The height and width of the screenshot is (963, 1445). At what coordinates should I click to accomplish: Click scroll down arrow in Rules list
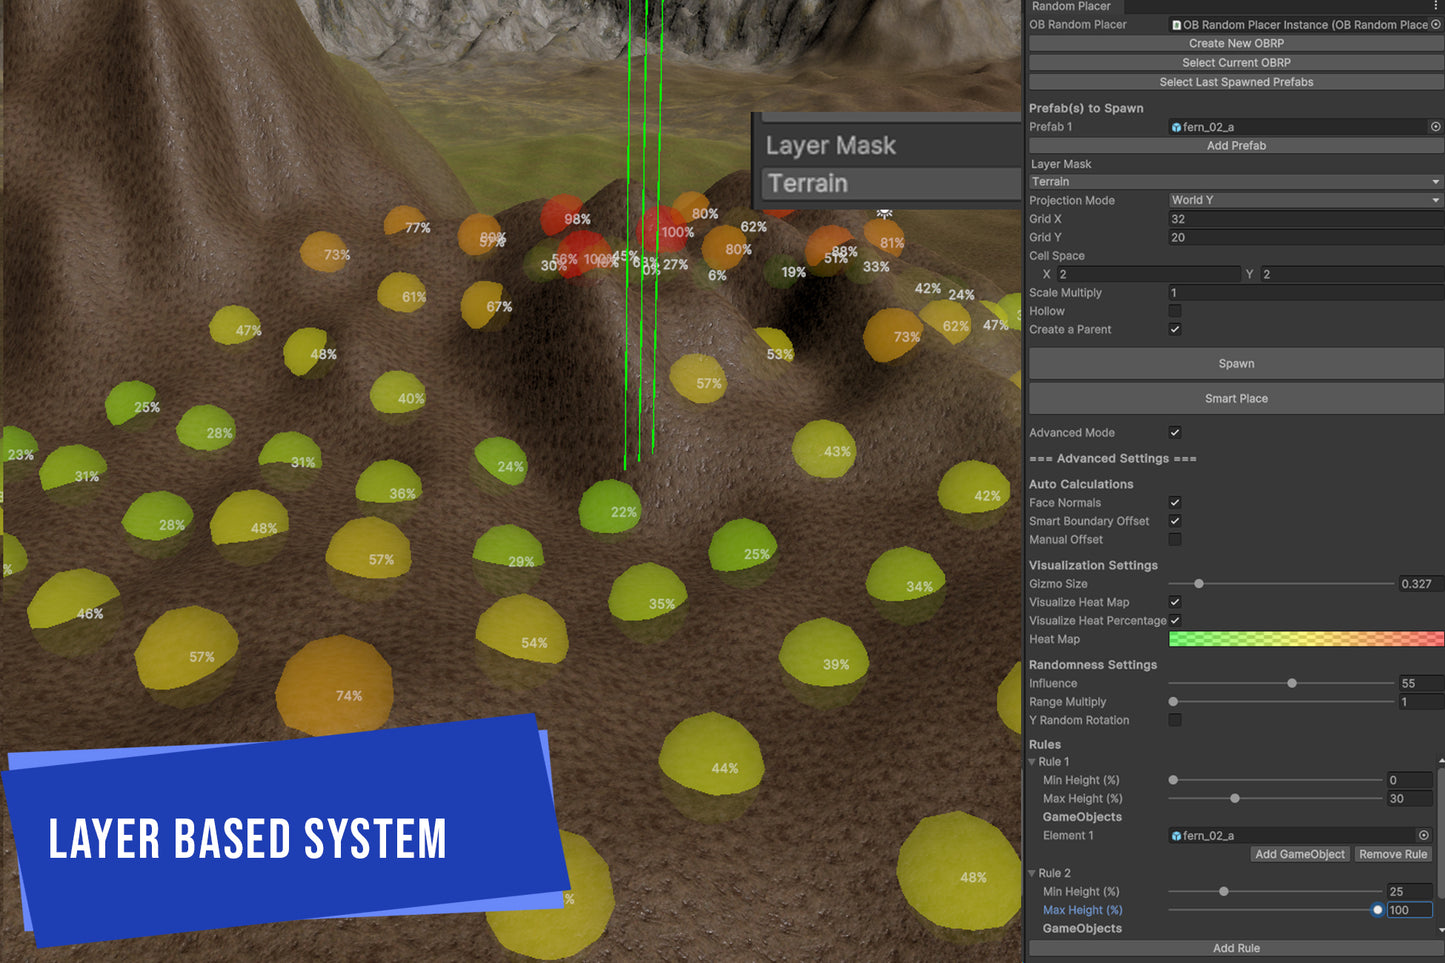[1440, 930]
